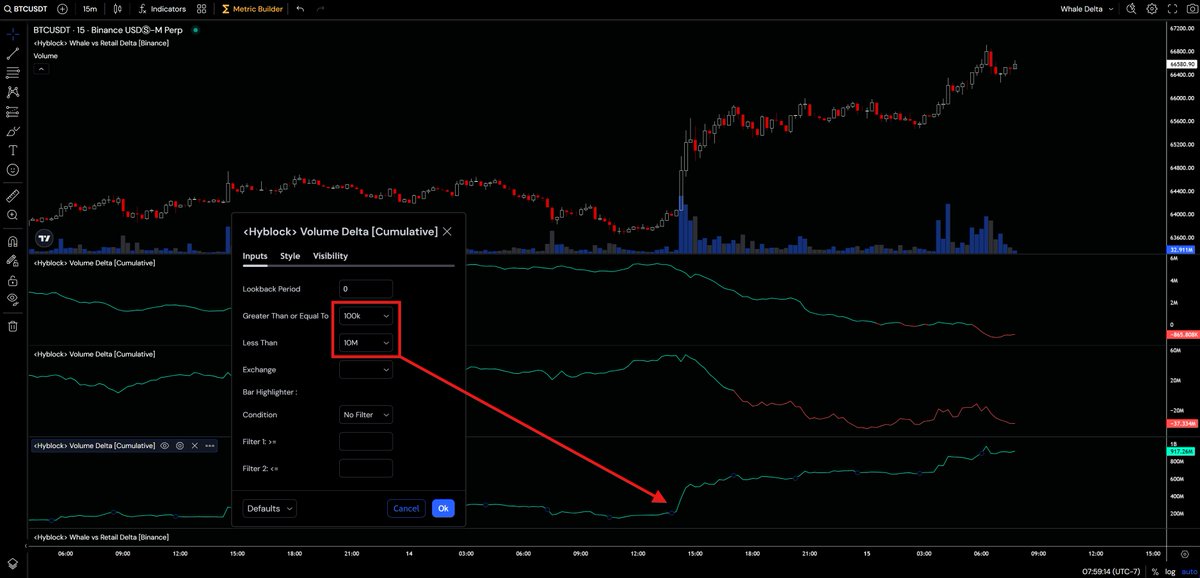Viewport: 1200px width, 578px height.
Task: Select the text annotation tool
Action: [13, 150]
